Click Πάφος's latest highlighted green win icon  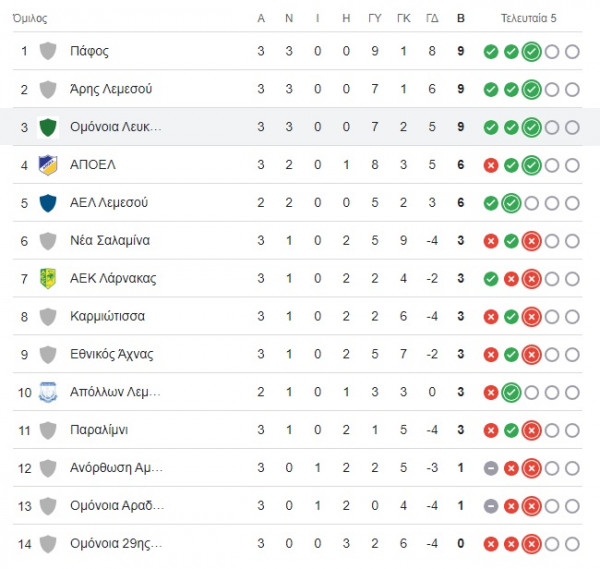[x=532, y=52]
